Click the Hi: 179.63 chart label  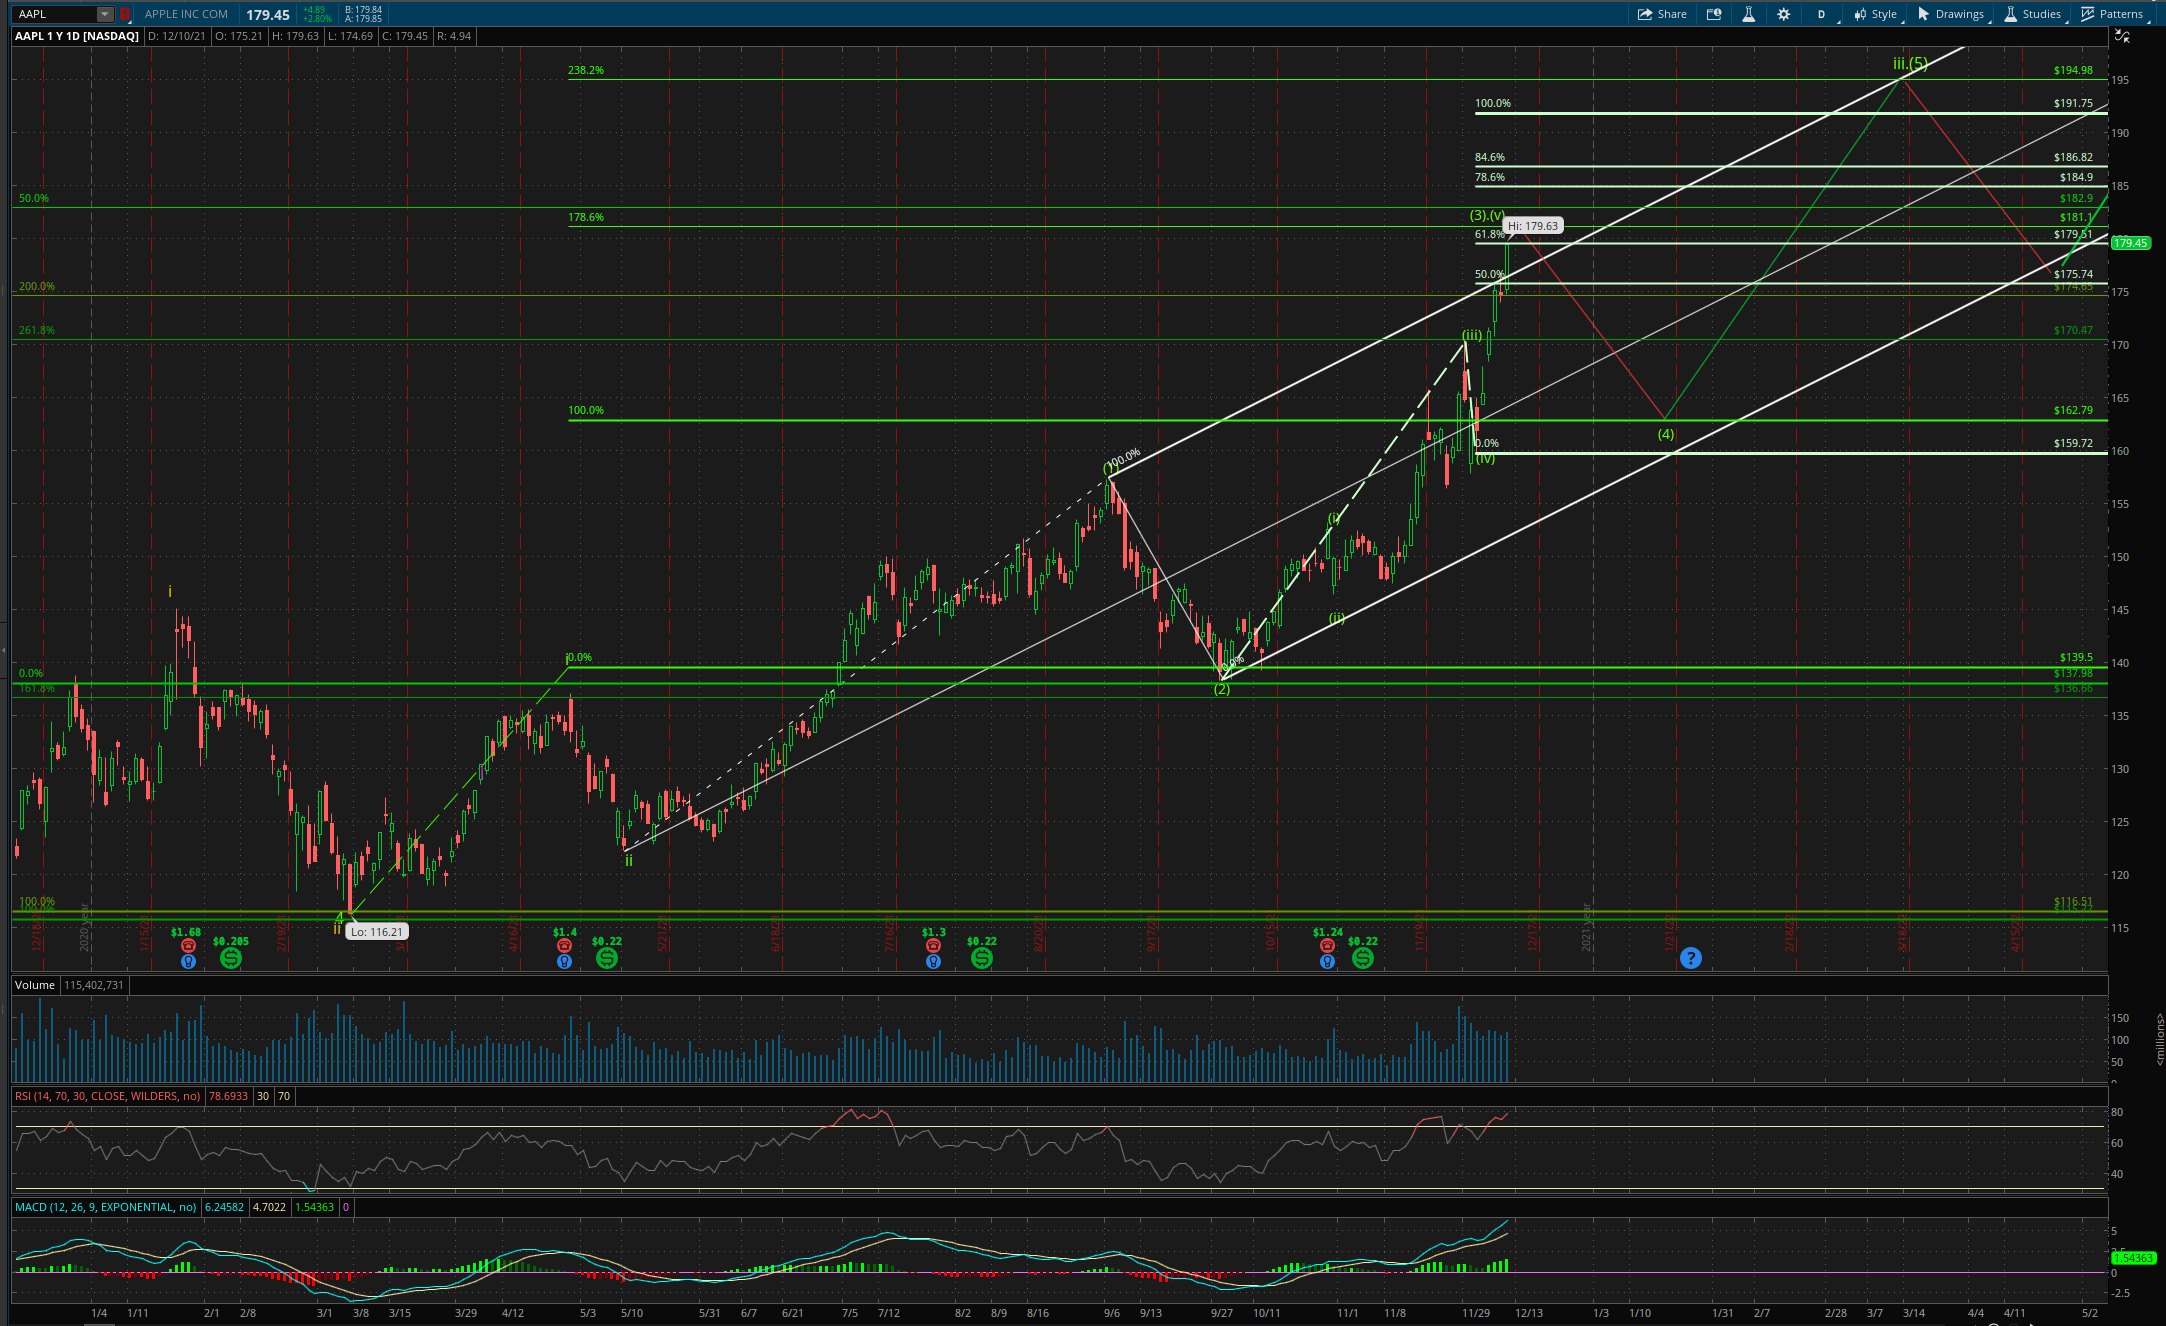click(1533, 226)
